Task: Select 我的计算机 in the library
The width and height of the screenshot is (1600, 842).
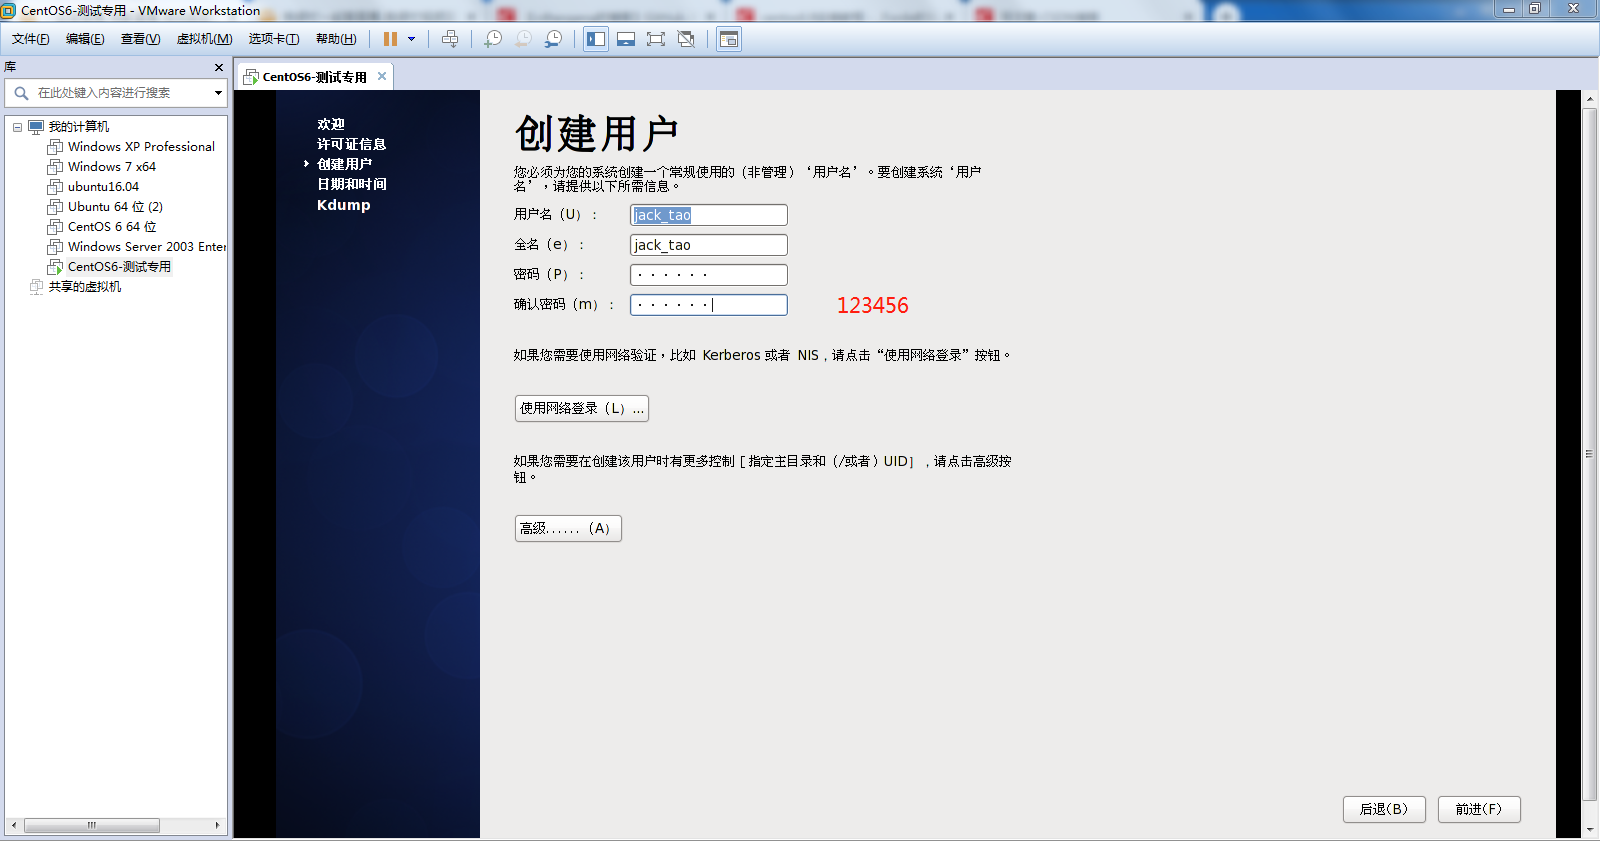Action: coord(78,127)
